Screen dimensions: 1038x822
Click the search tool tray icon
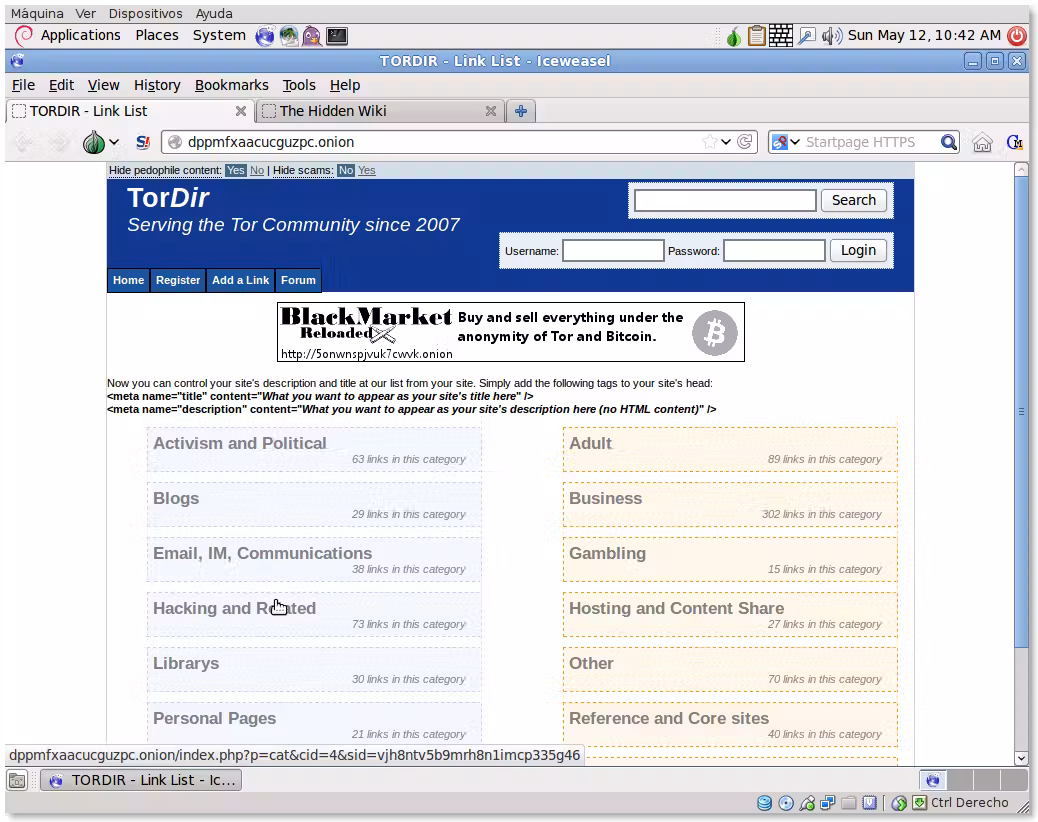806,36
